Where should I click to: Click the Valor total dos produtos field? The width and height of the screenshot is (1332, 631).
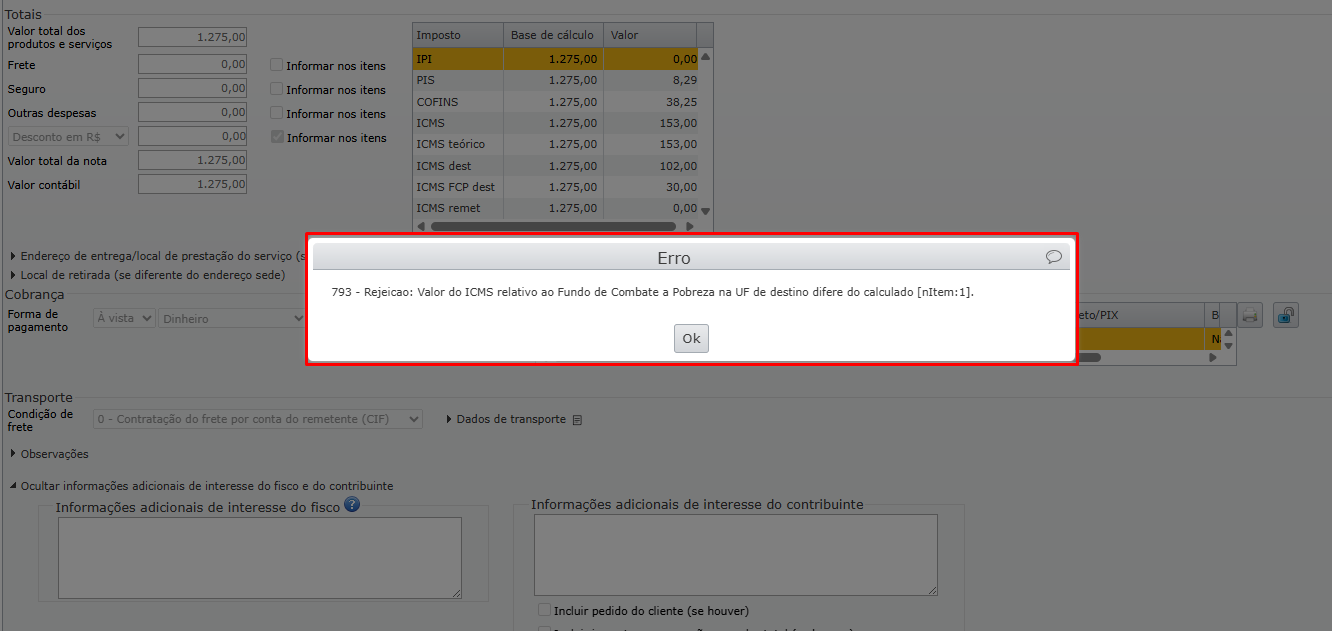click(192, 37)
